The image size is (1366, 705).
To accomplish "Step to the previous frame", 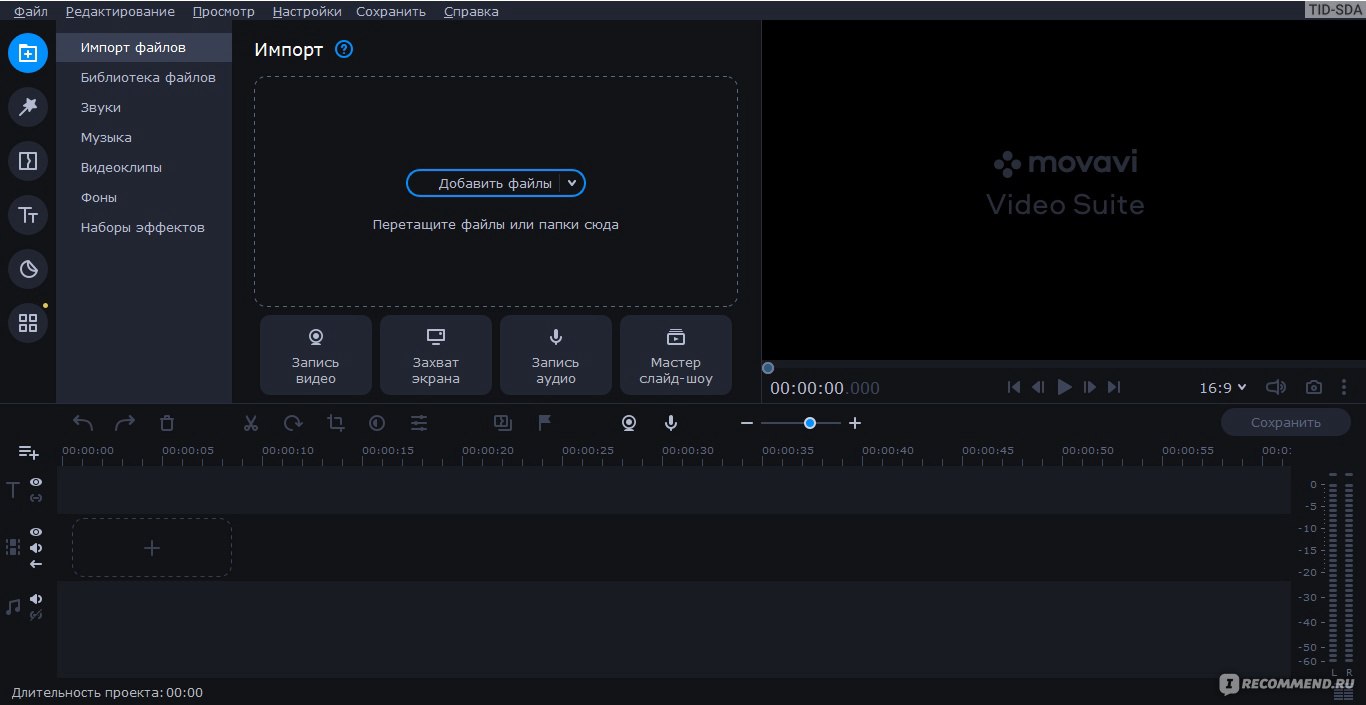I will coord(1039,387).
